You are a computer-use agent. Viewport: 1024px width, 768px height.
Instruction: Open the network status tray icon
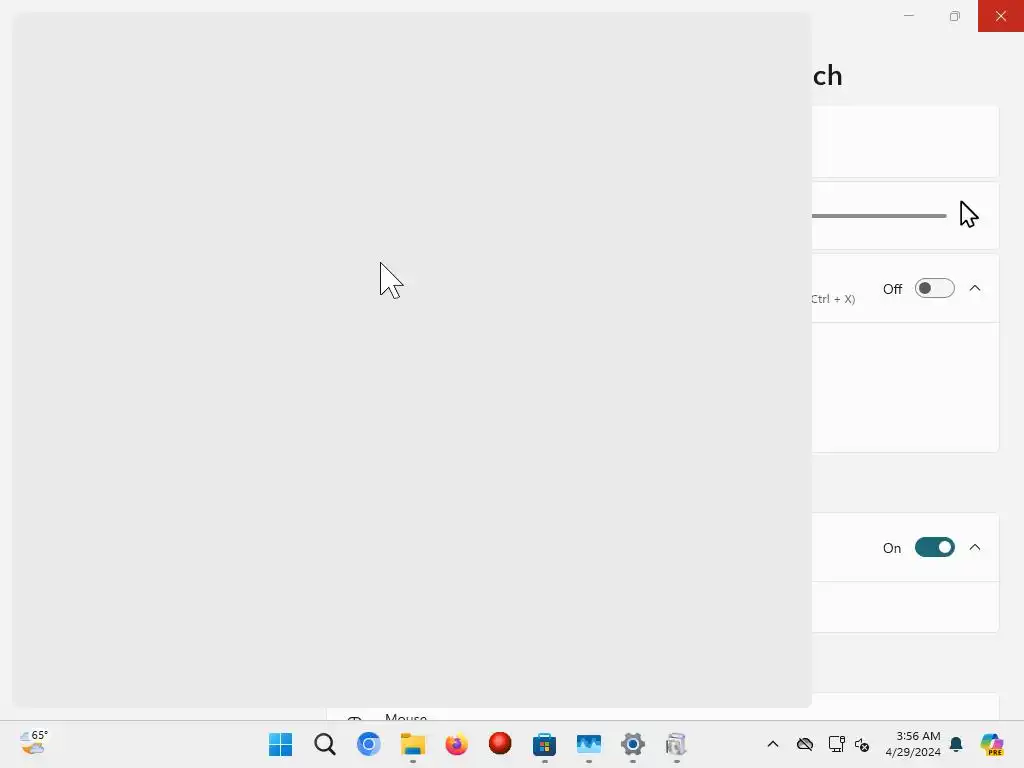(x=837, y=744)
